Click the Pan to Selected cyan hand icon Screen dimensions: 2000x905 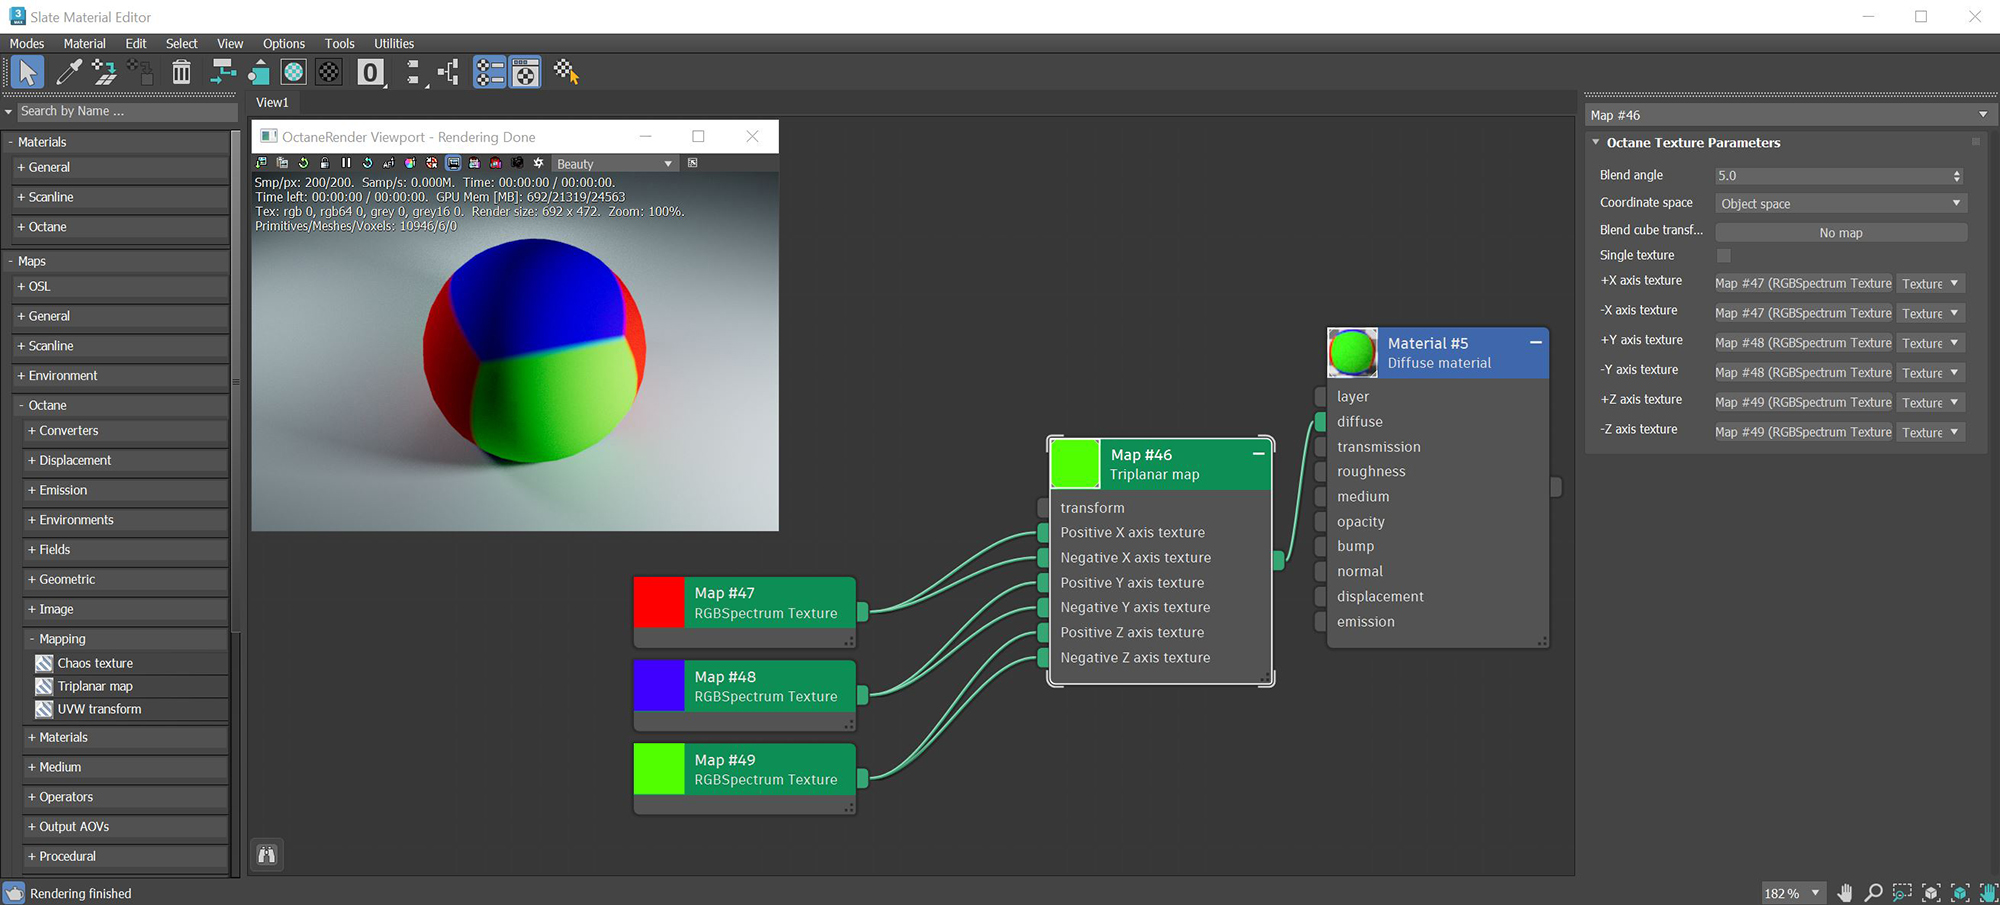(x=1988, y=893)
